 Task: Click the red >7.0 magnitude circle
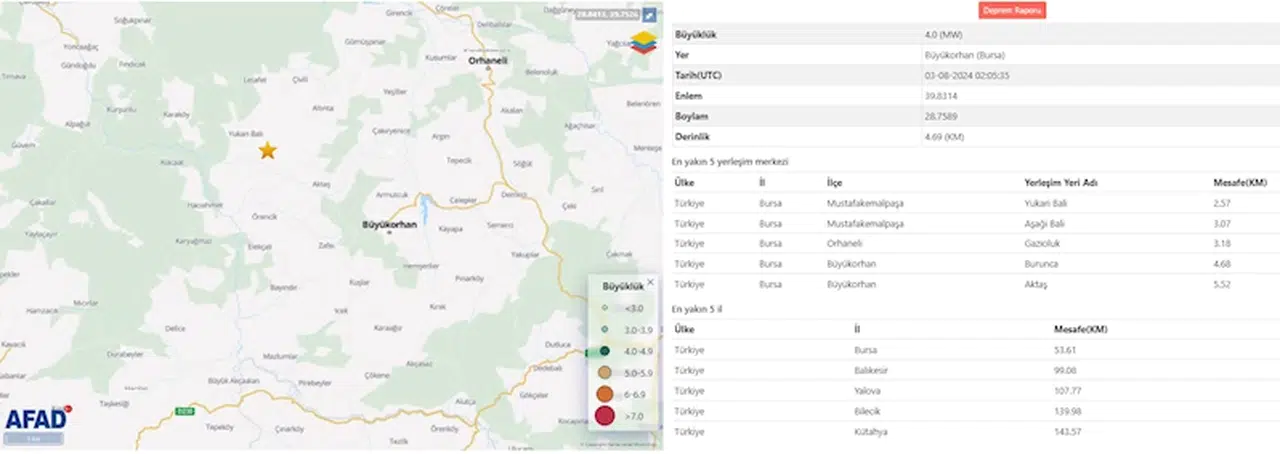pyautogui.click(x=605, y=416)
